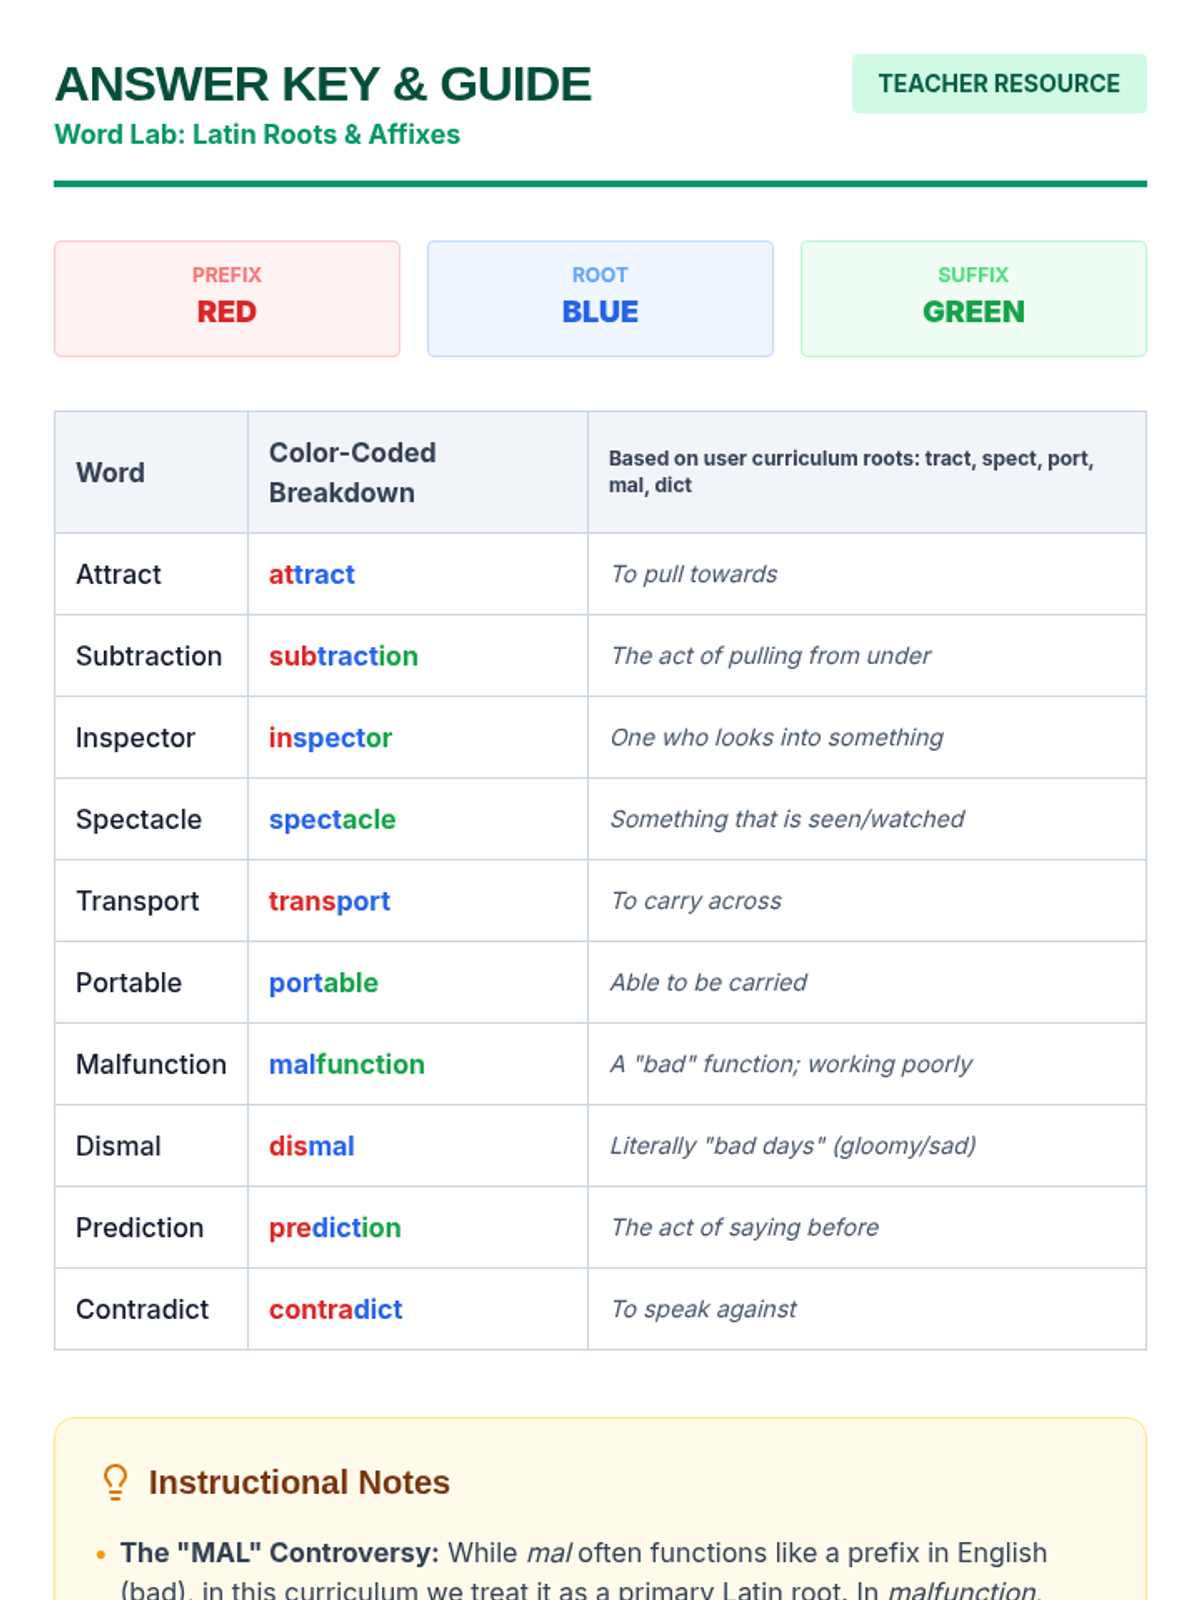Click the Instructional Notes heading
This screenshot has width=1200, height=1600.
coord(299,1482)
